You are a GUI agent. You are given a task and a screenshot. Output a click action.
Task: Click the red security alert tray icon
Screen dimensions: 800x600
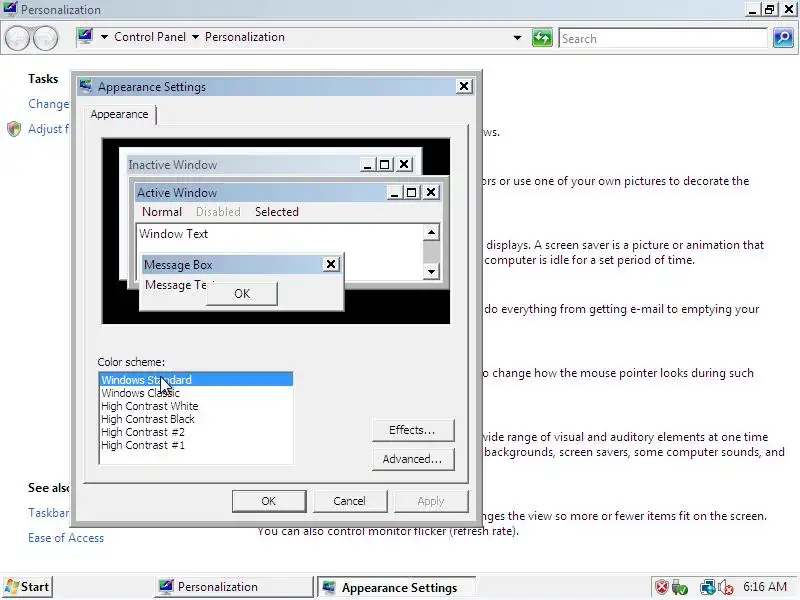click(662, 587)
